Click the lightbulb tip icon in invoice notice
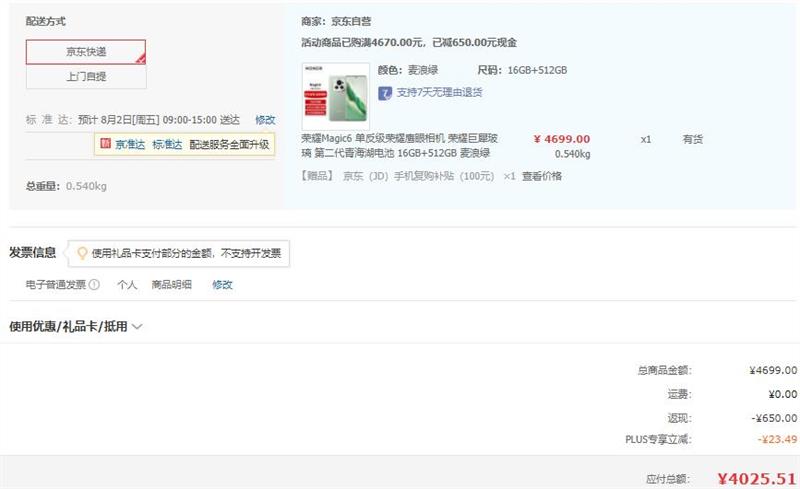This screenshot has width=800, height=489. pos(82,253)
